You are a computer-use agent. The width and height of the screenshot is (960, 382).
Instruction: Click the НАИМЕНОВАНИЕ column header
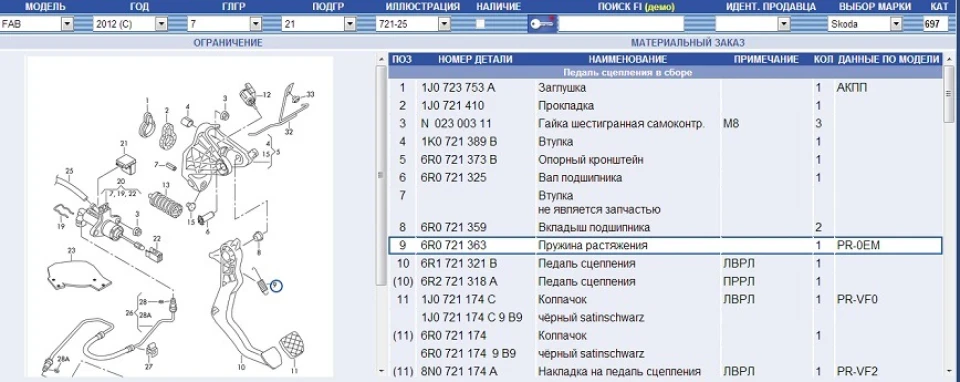tap(628, 59)
